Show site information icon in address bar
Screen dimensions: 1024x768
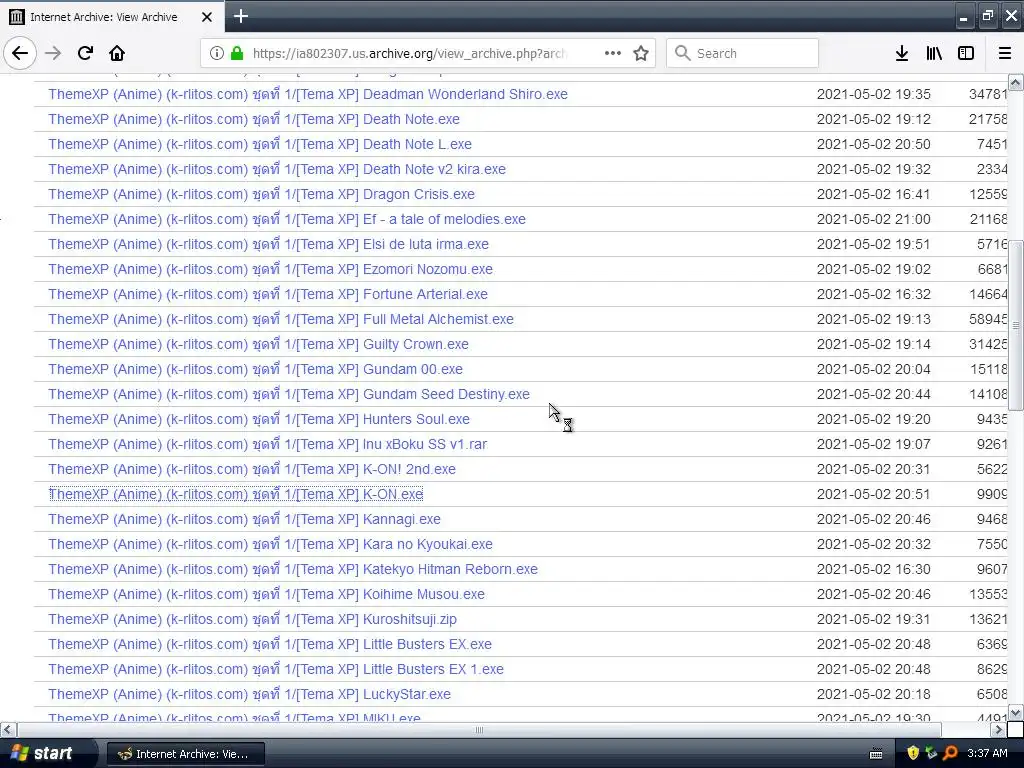[217, 53]
